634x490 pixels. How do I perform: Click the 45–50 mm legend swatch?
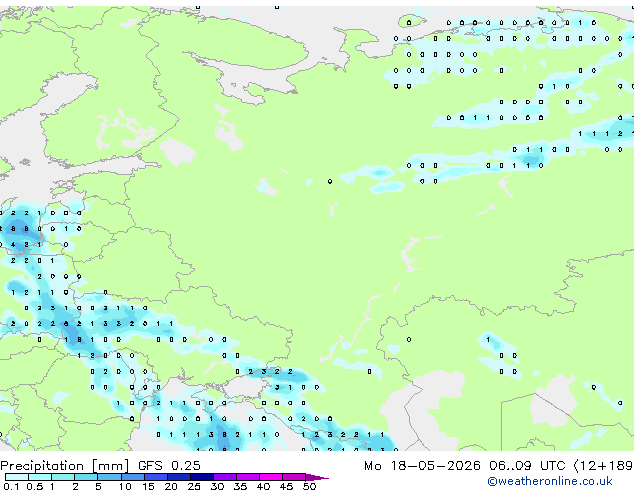click(x=294, y=477)
